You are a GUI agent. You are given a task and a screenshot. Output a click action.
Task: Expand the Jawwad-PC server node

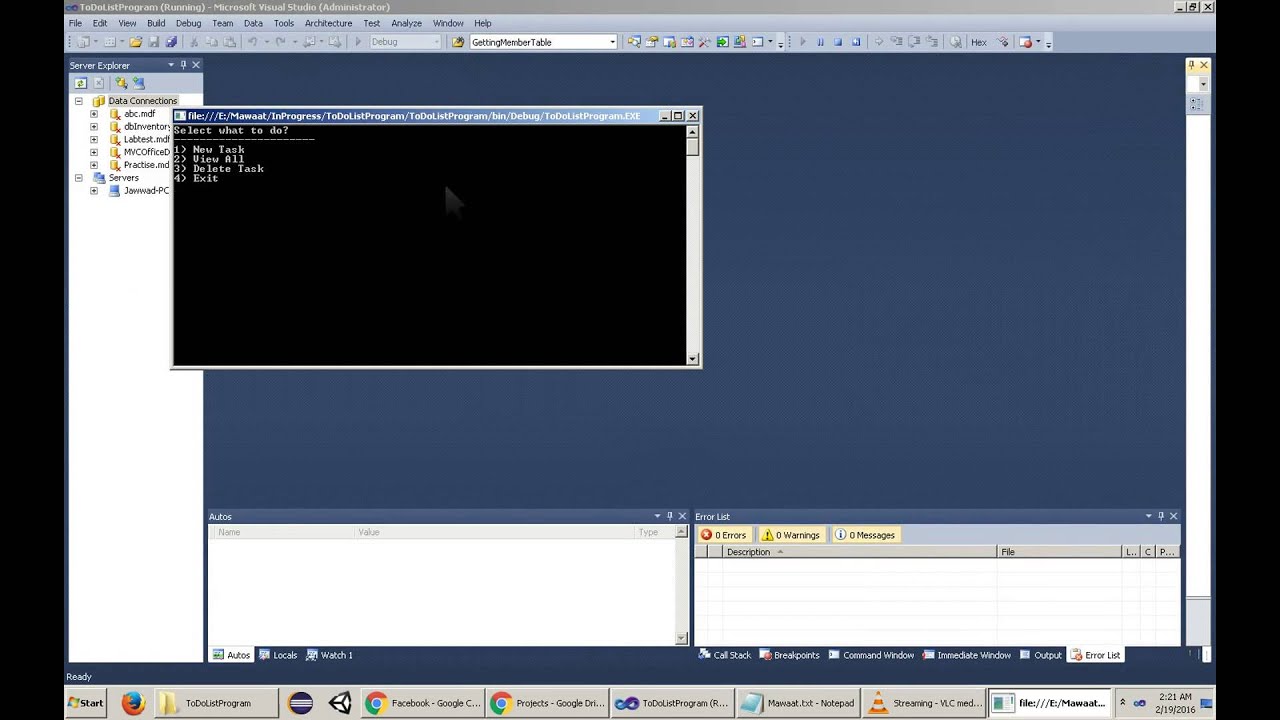94,191
